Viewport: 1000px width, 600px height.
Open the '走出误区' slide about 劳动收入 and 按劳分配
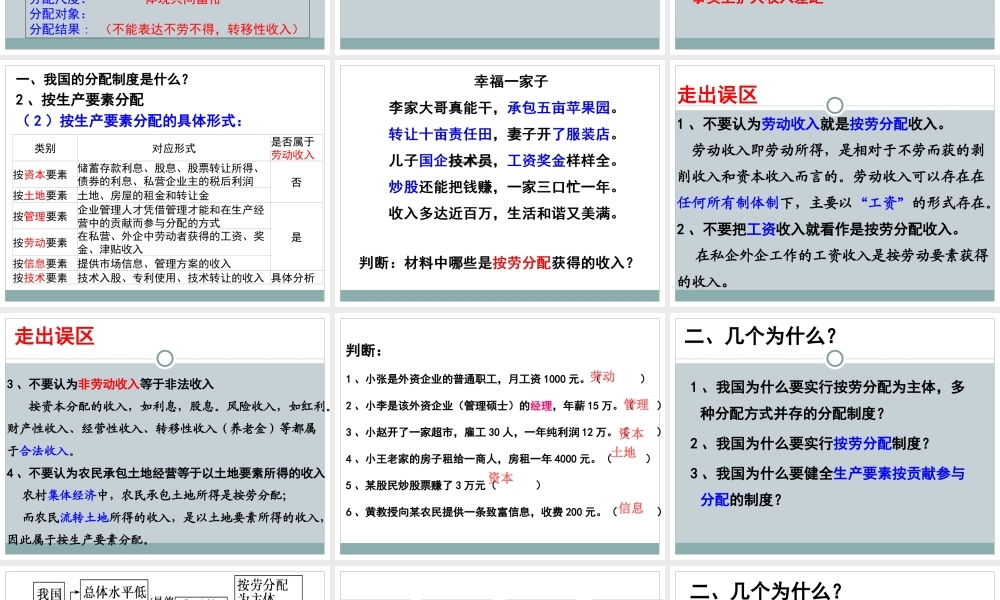point(834,183)
